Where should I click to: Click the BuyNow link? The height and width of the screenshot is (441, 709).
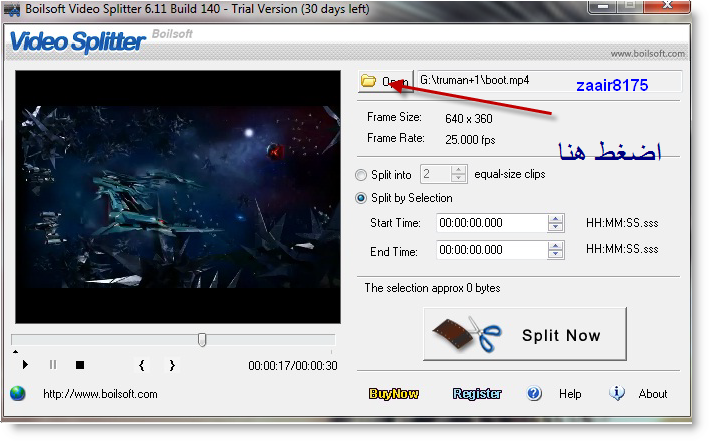(394, 394)
